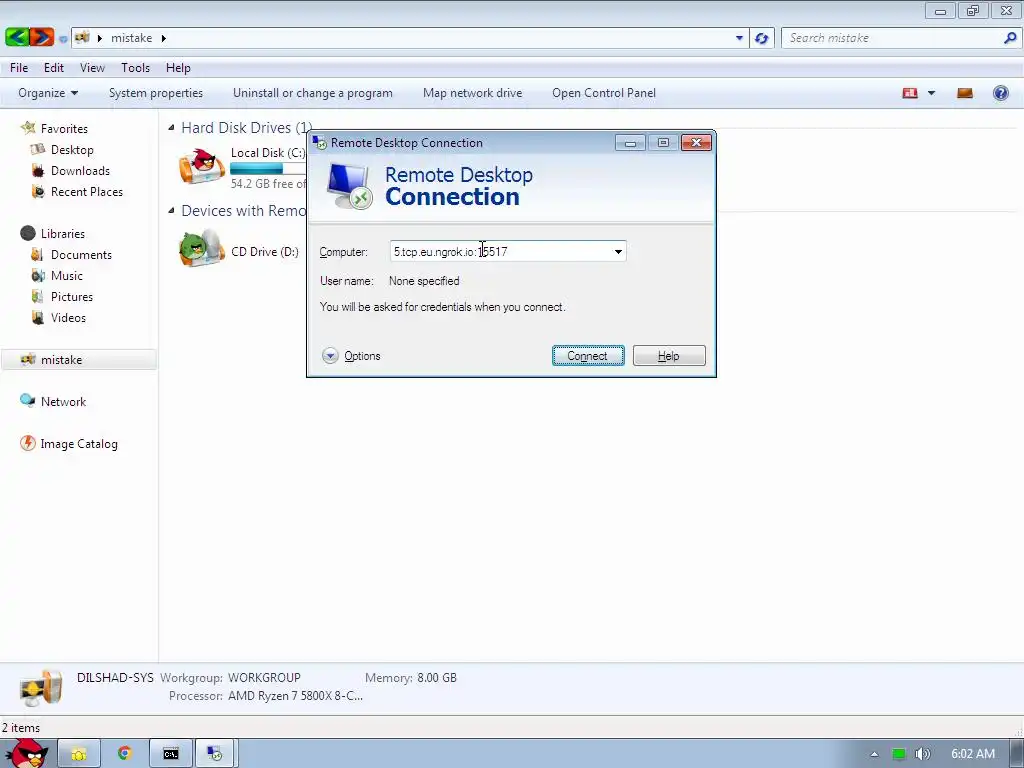This screenshot has height=768, width=1024.
Task: Open address bar history dropdown arrow
Action: (739, 38)
